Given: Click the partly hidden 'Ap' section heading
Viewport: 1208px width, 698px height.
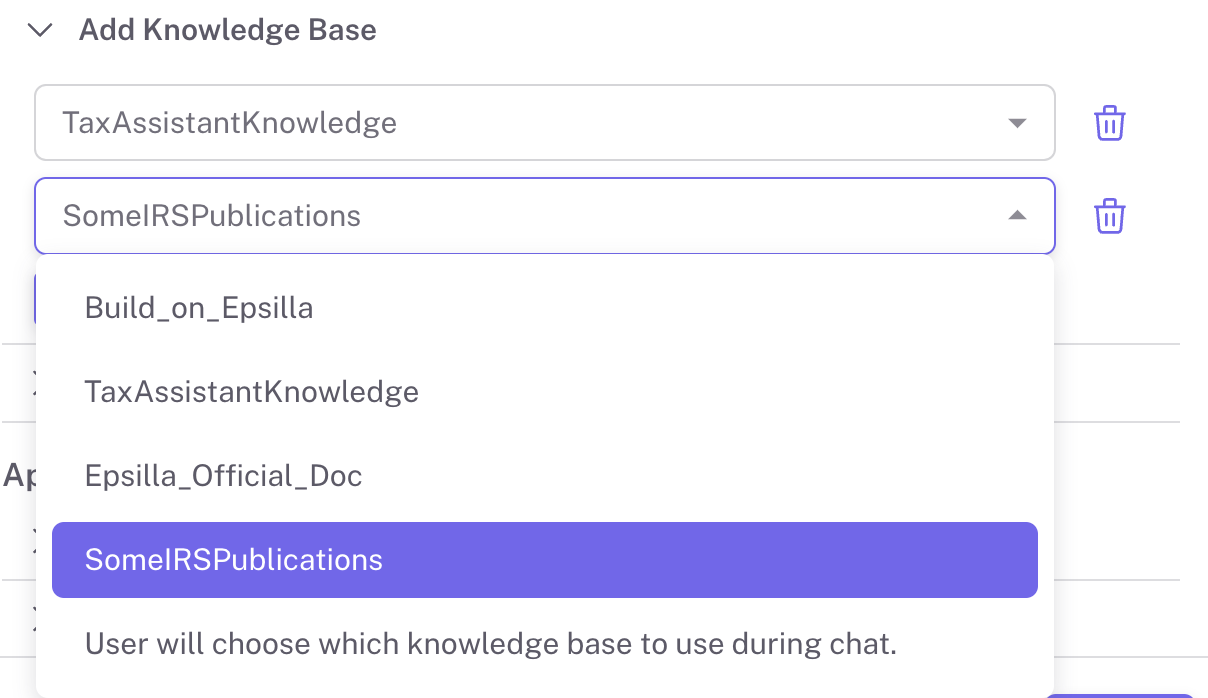Looking at the screenshot, I should (x=19, y=476).
